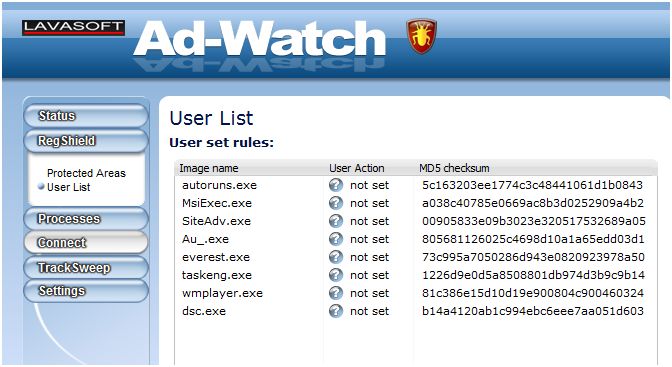Image resolution: width=672 pixels, height=367 pixels.
Task: Select the Au_.exe row
Action: tap(415, 239)
